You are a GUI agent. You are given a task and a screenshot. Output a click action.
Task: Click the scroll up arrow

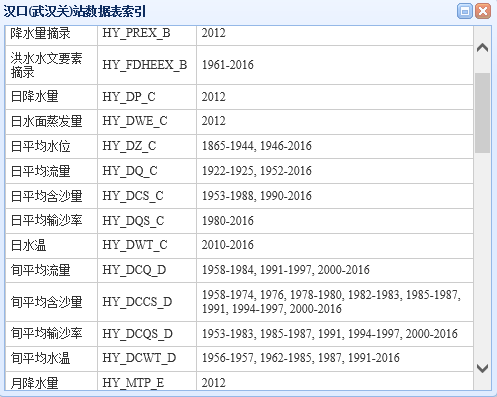coord(482,48)
